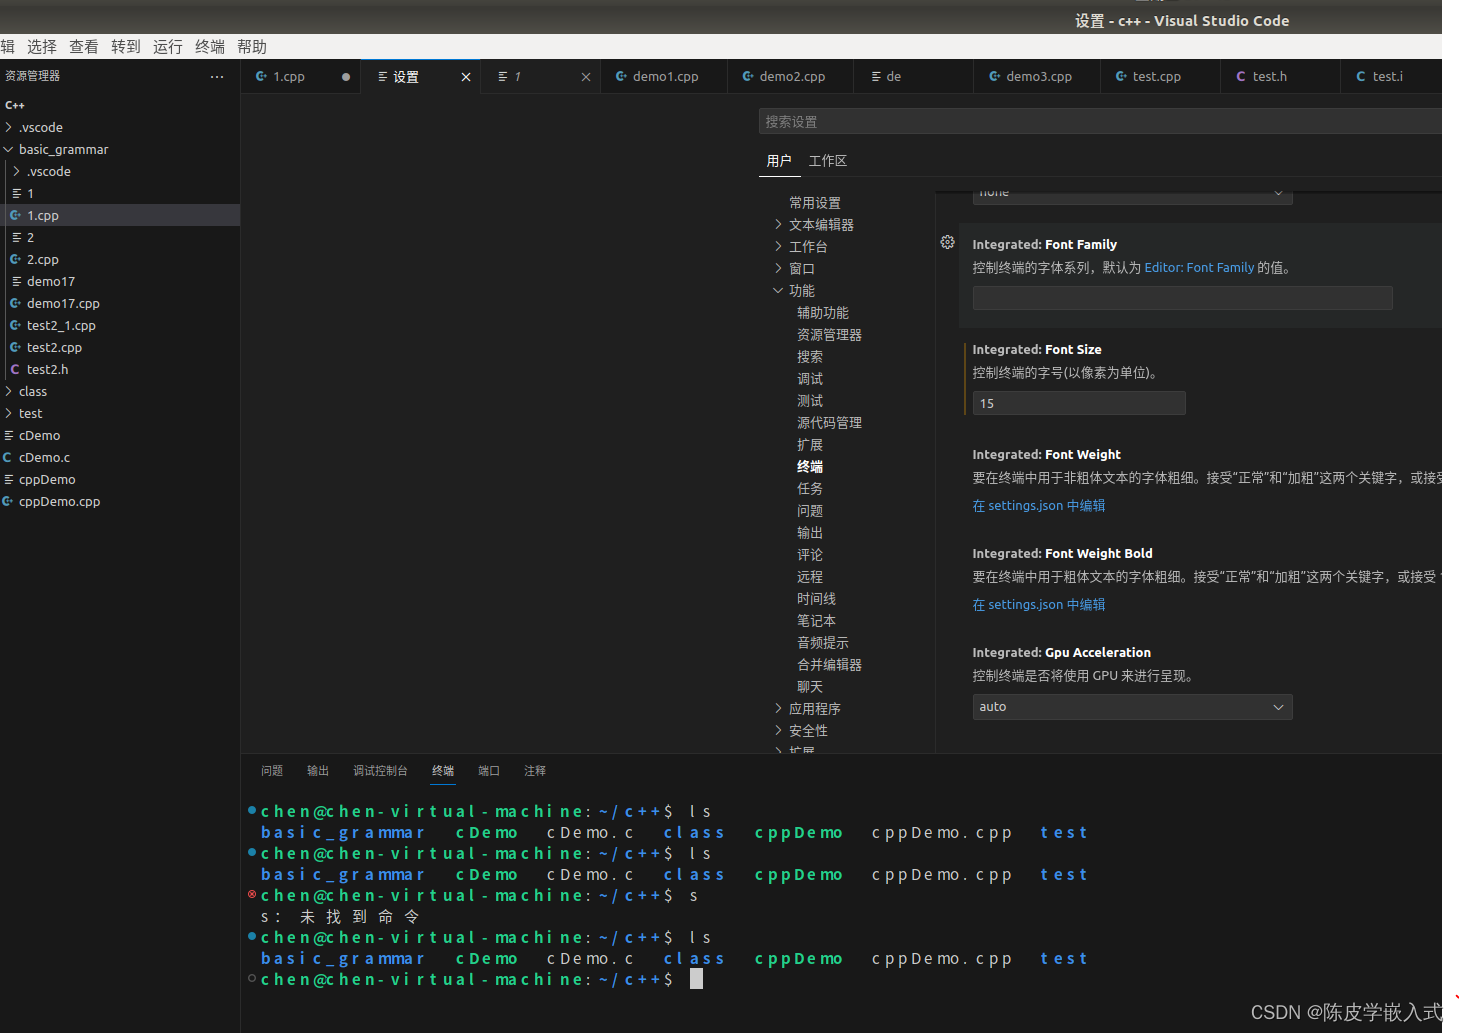Select the 工作区 settings scope tab
This screenshot has height=1033, width=1459.
tap(828, 161)
